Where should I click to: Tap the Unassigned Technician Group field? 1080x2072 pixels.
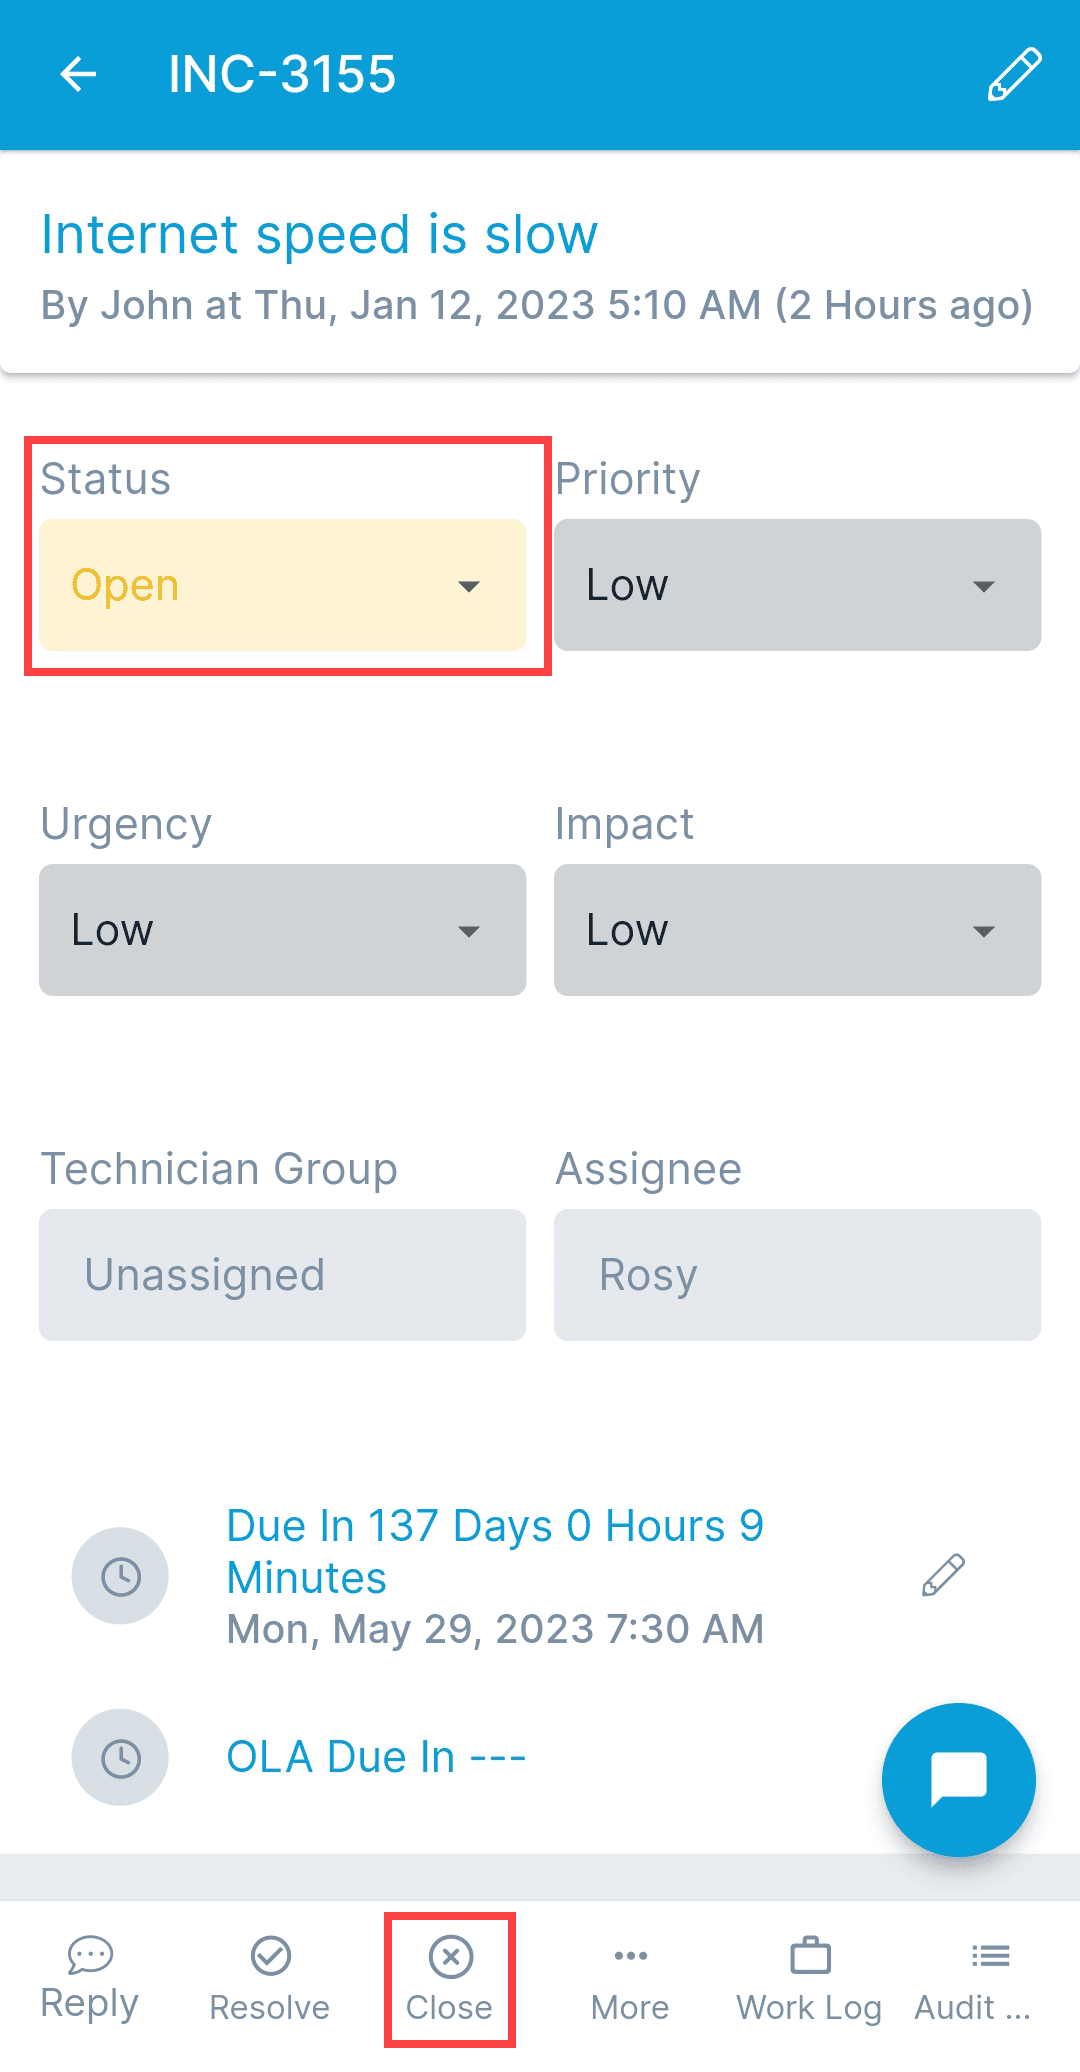283,1274
